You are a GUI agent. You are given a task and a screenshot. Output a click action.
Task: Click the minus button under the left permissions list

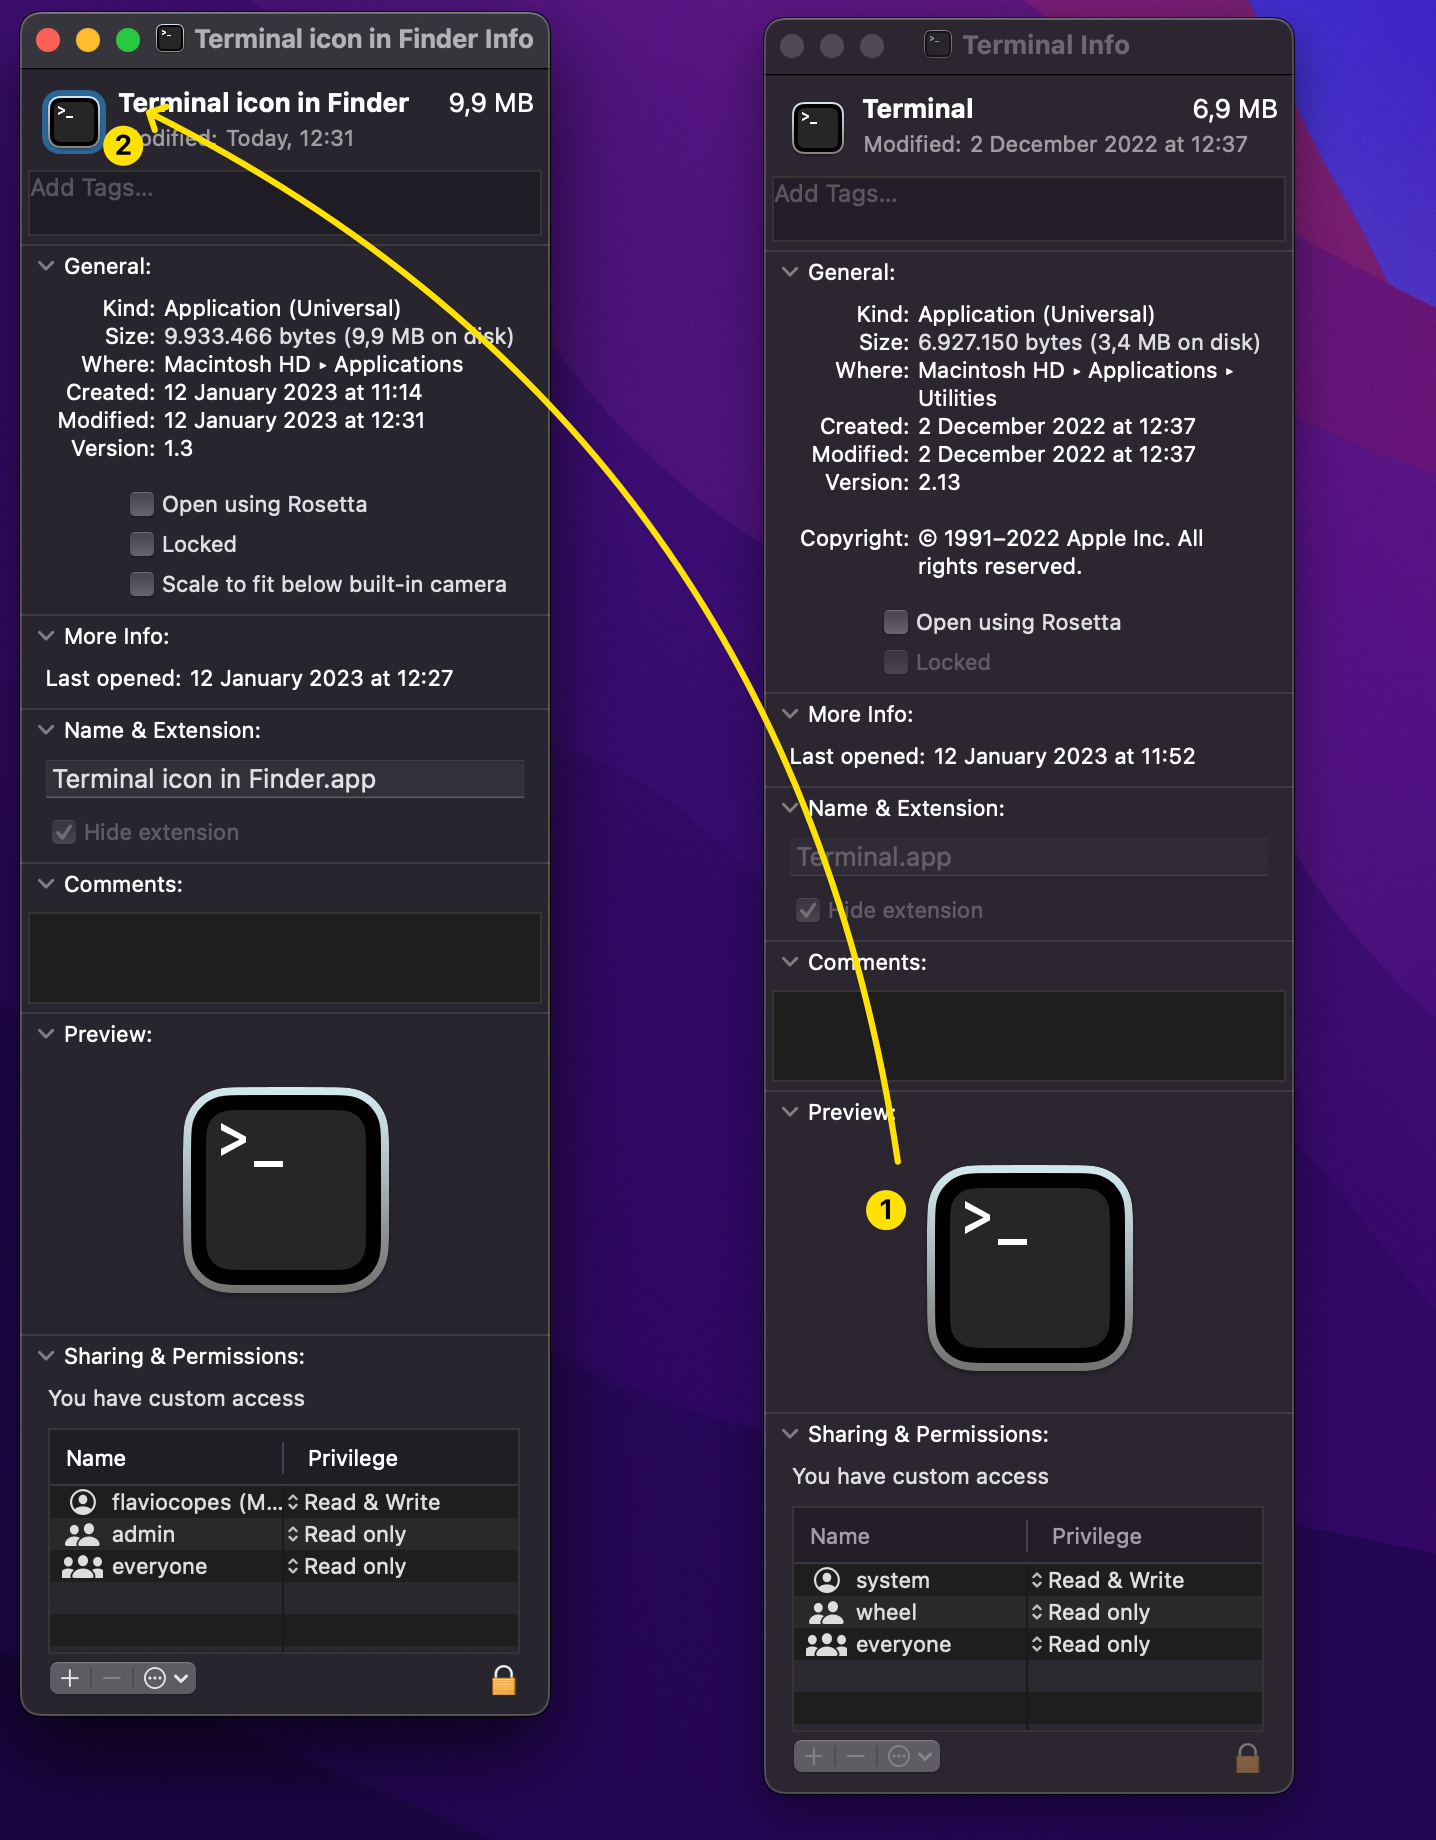point(112,1678)
